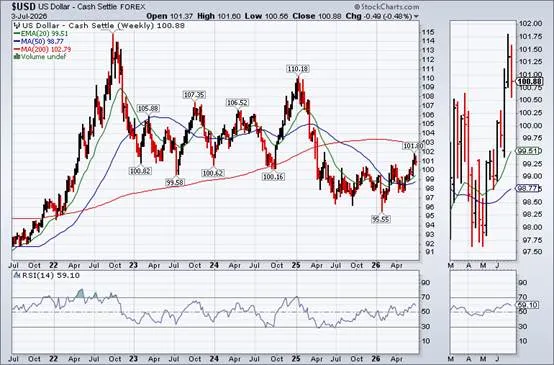Click the RSI(14) 59.10 indicator title
Viewport: 554px width, 365px height.
point(51,276)
